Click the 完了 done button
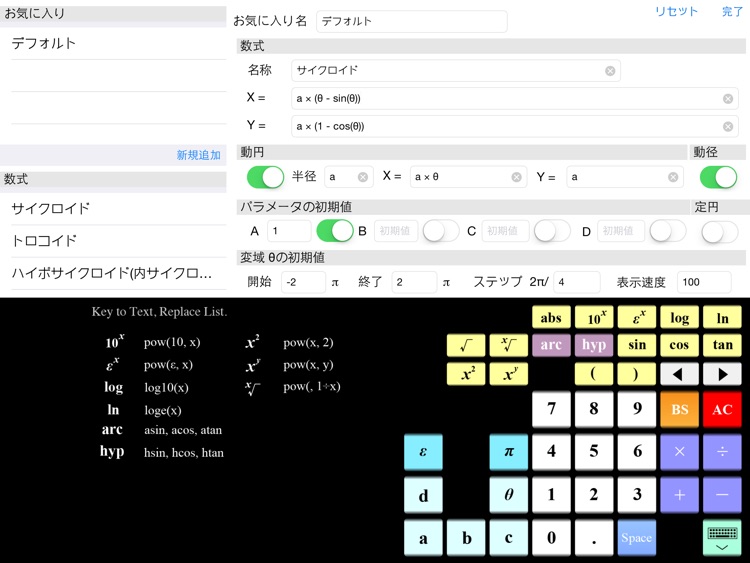The width and height of the screenshot is (750, 563). (732, 11)
